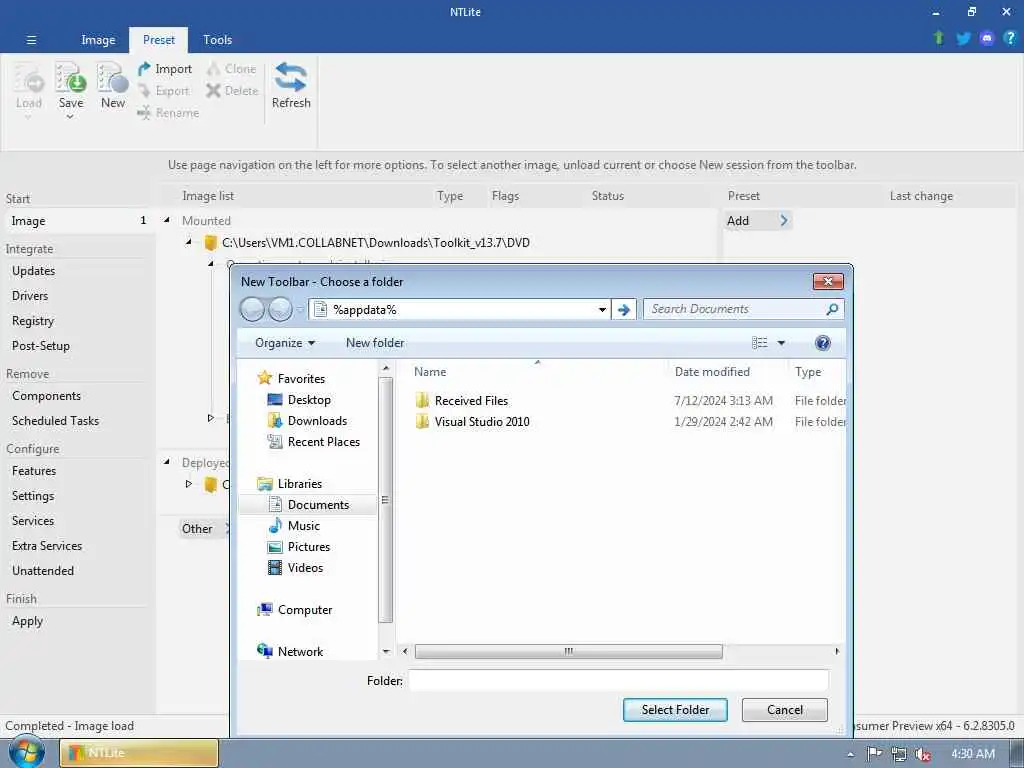The width and height of the screenshot is (1024, 768).
Task: Click the search magnifier icon
Action: tap(831, 309)
